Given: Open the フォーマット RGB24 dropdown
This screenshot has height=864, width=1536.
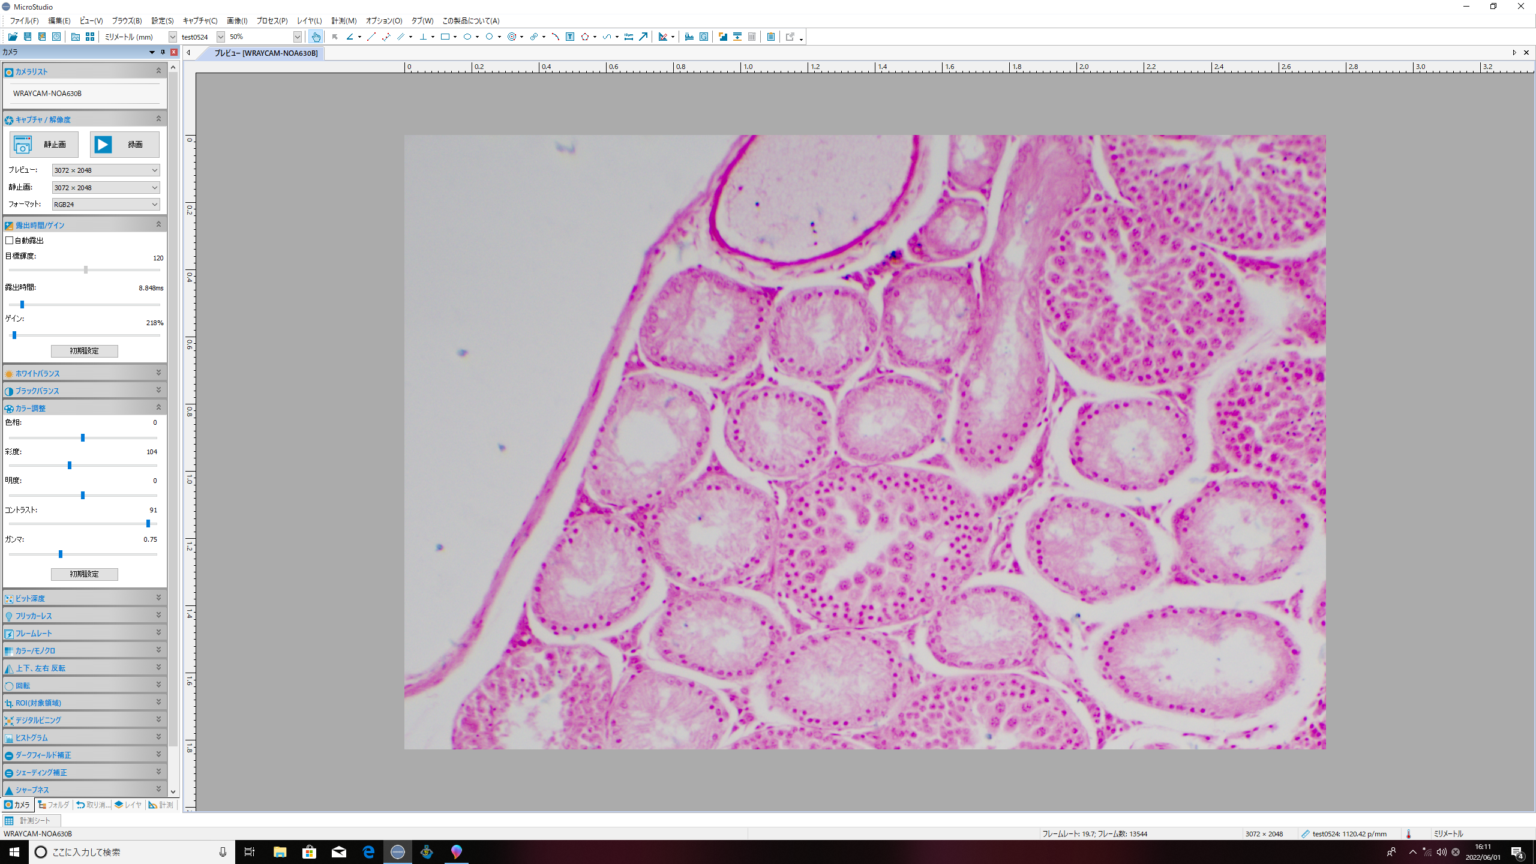Looking at the screenshot, I should [105, 205].
